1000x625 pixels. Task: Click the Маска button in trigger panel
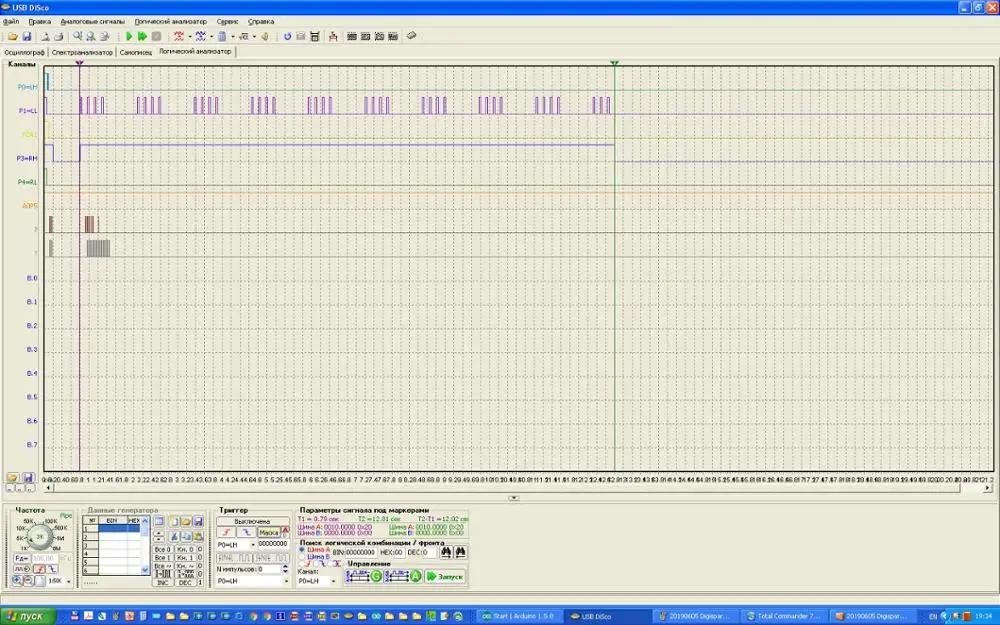click(267, 532)
